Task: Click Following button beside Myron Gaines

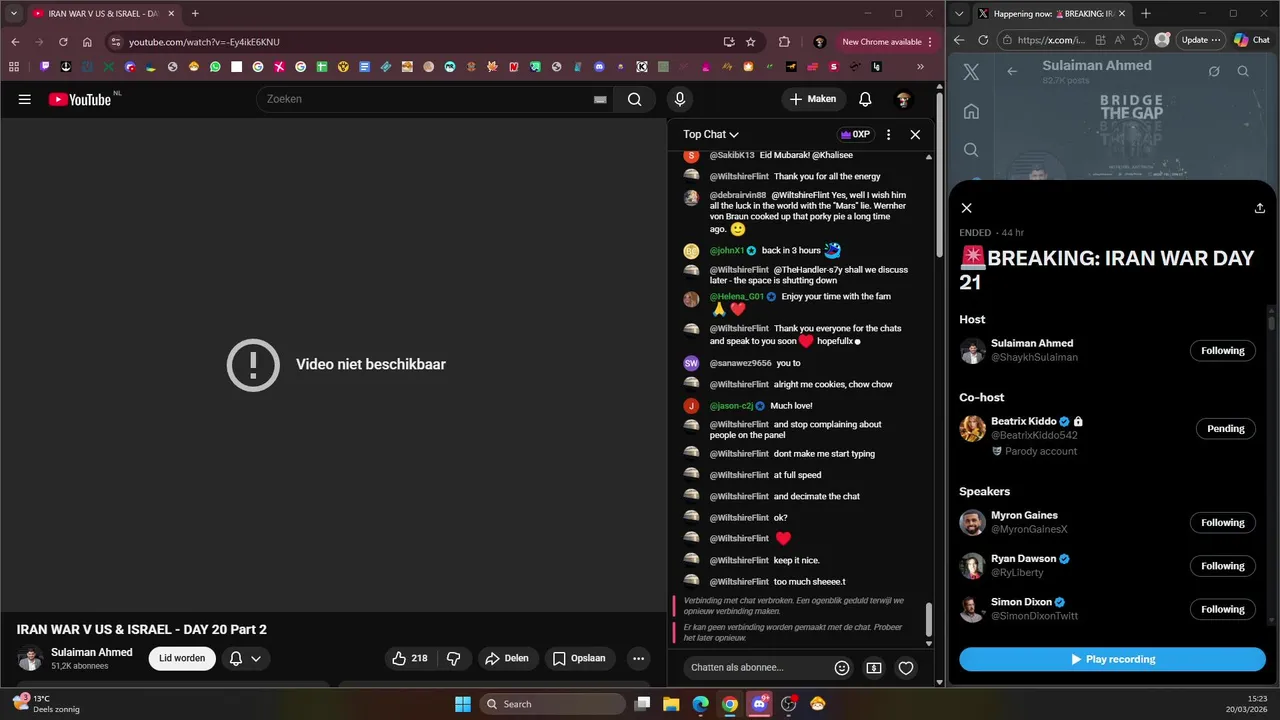Action: [x=1223, y=523]
